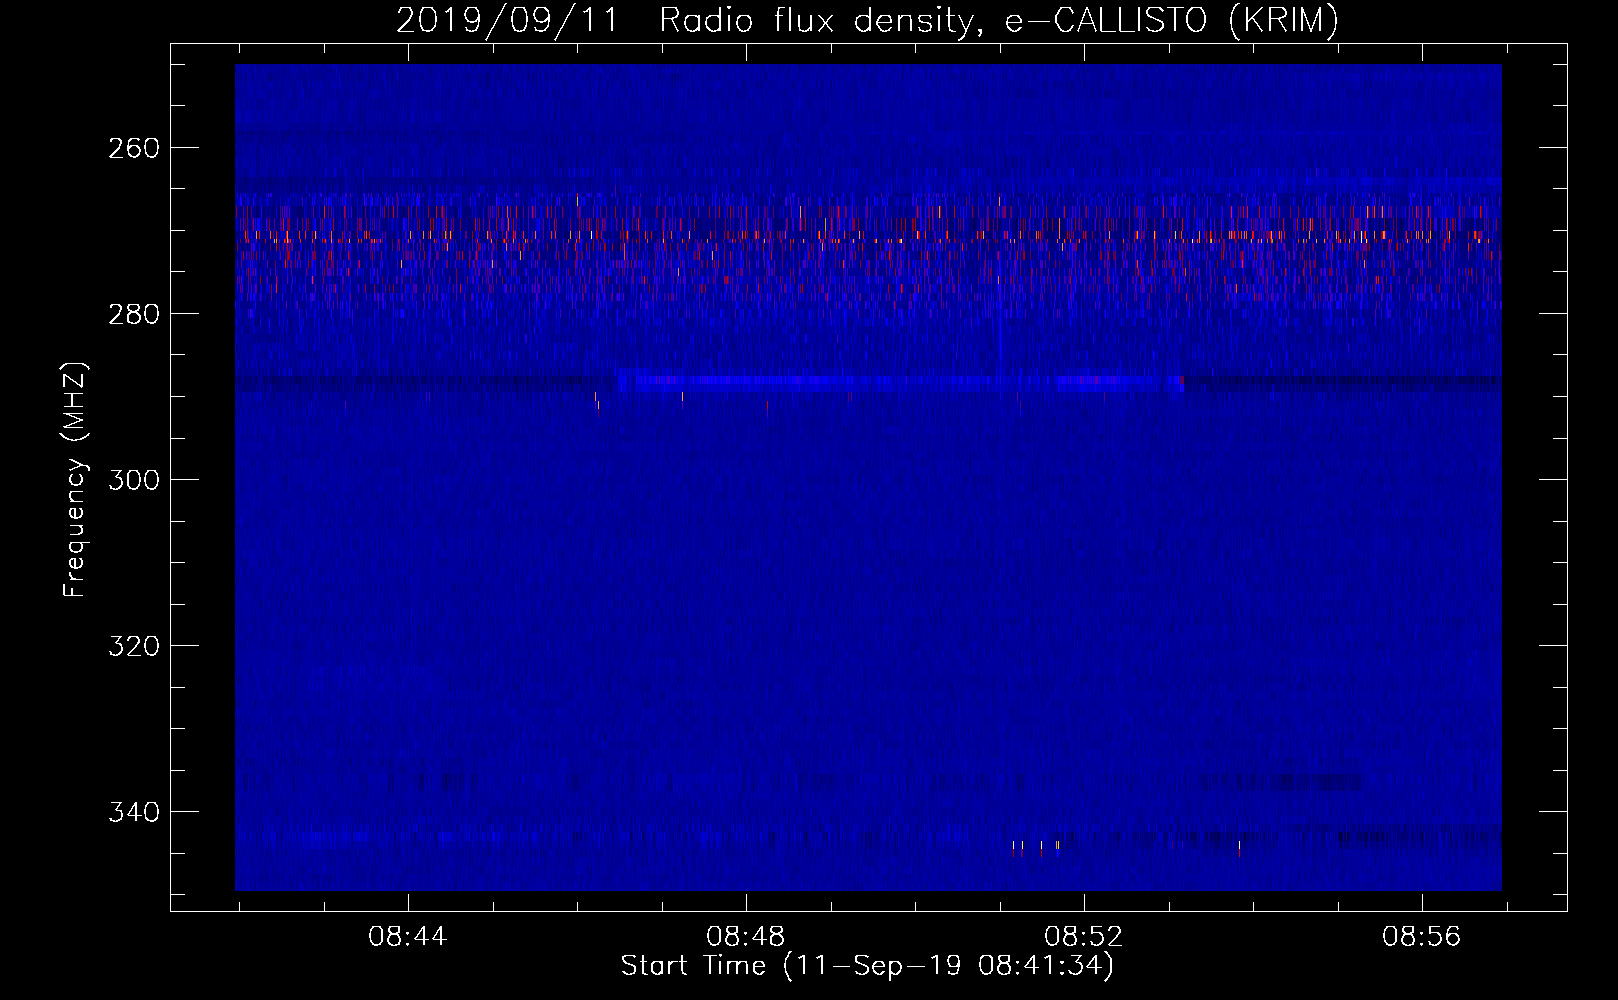
Task: Click the 'Start Time (11-Sep-19 08:41:34)' axis label
Action: point(867,966)
